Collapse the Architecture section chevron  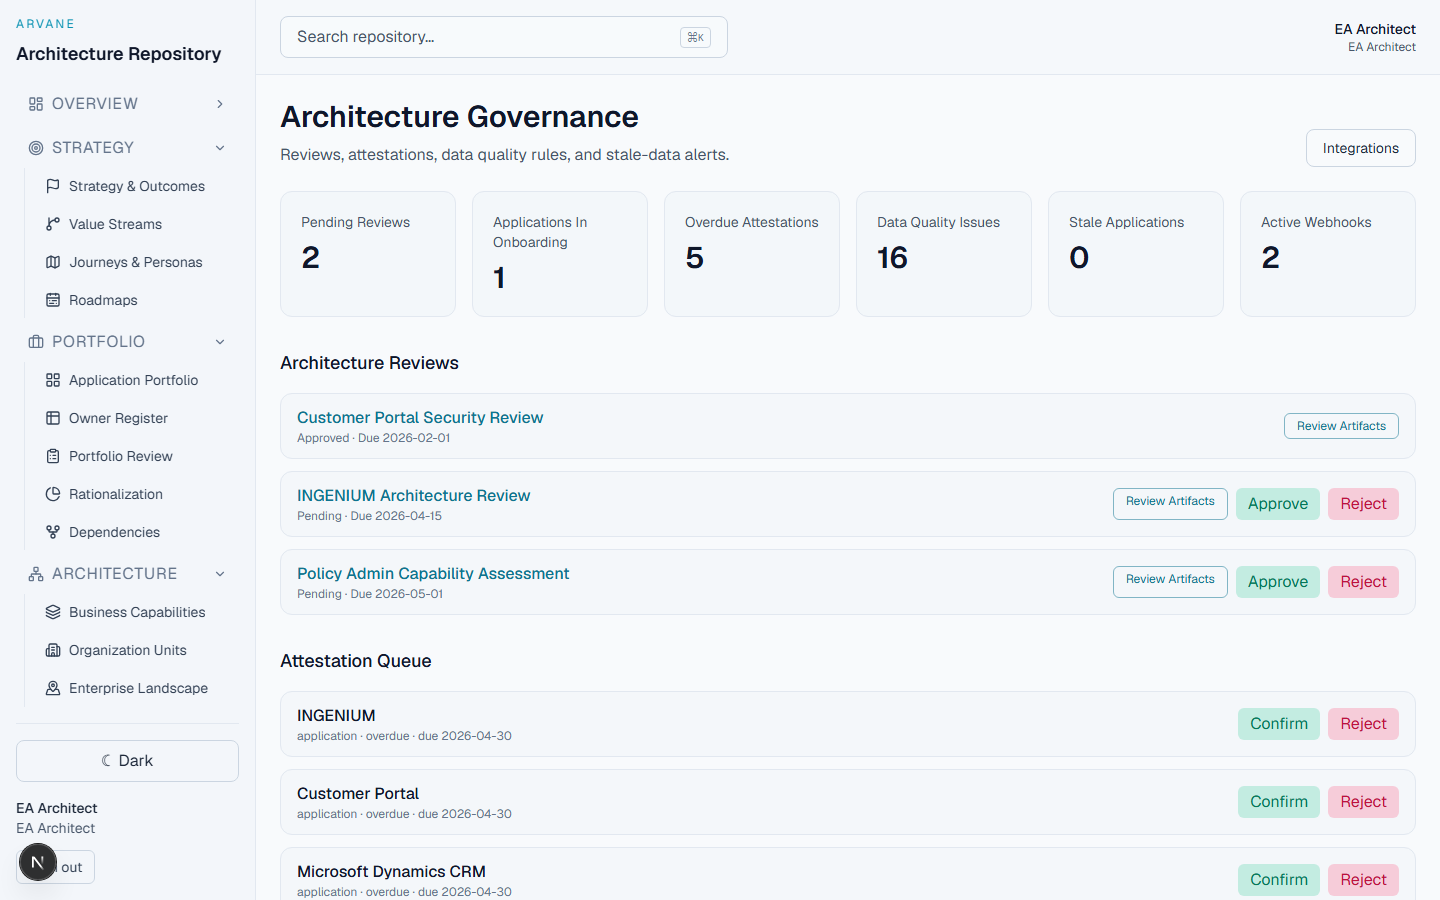tap(220, 574)
